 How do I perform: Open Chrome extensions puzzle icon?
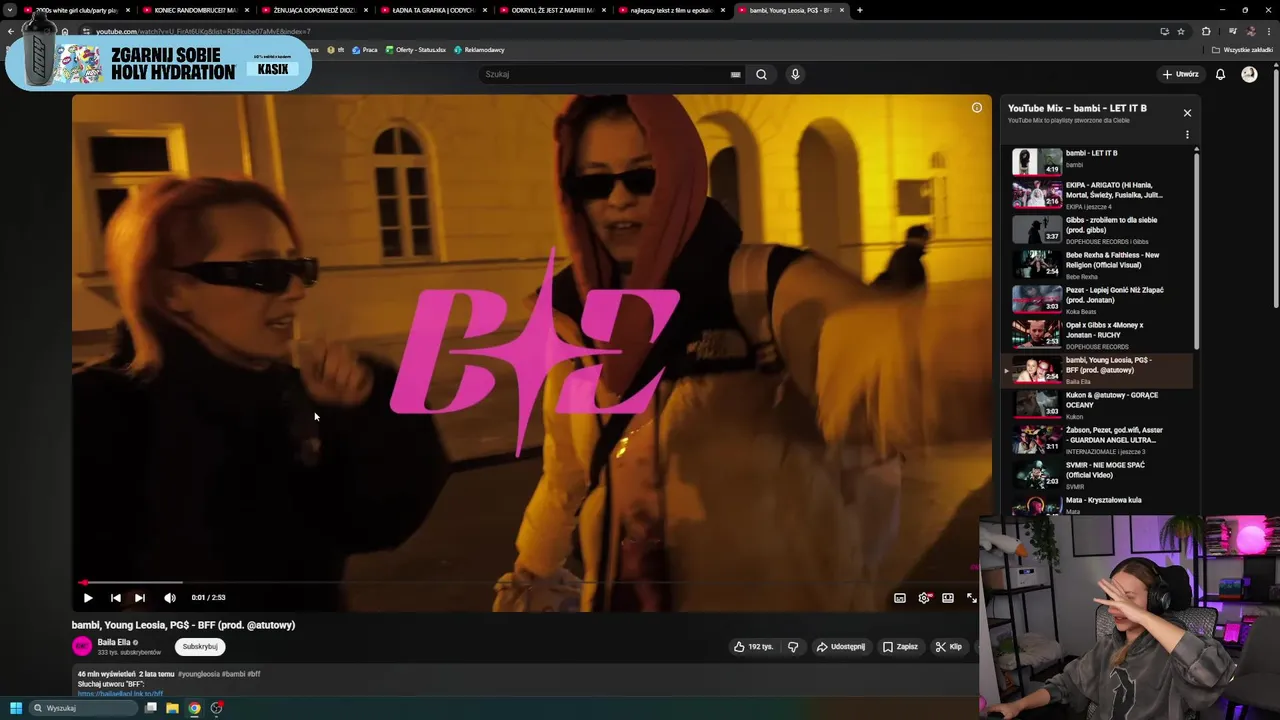[1206, 31]
